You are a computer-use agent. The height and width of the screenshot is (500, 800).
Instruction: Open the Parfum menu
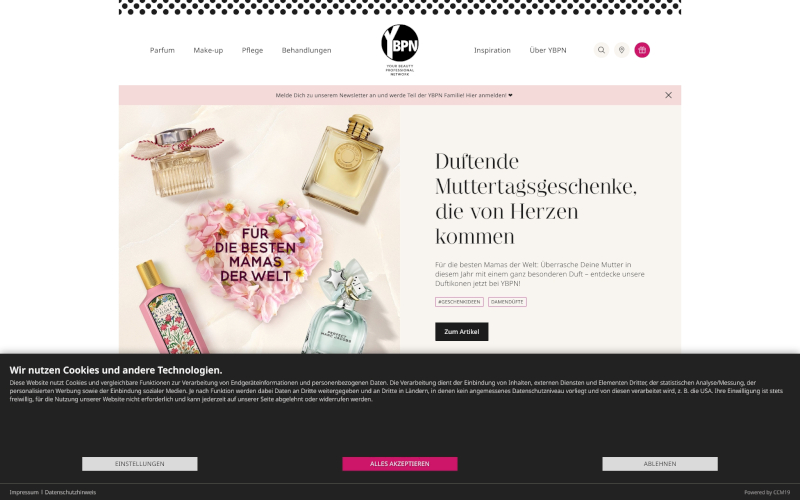[x=162, y=50]
